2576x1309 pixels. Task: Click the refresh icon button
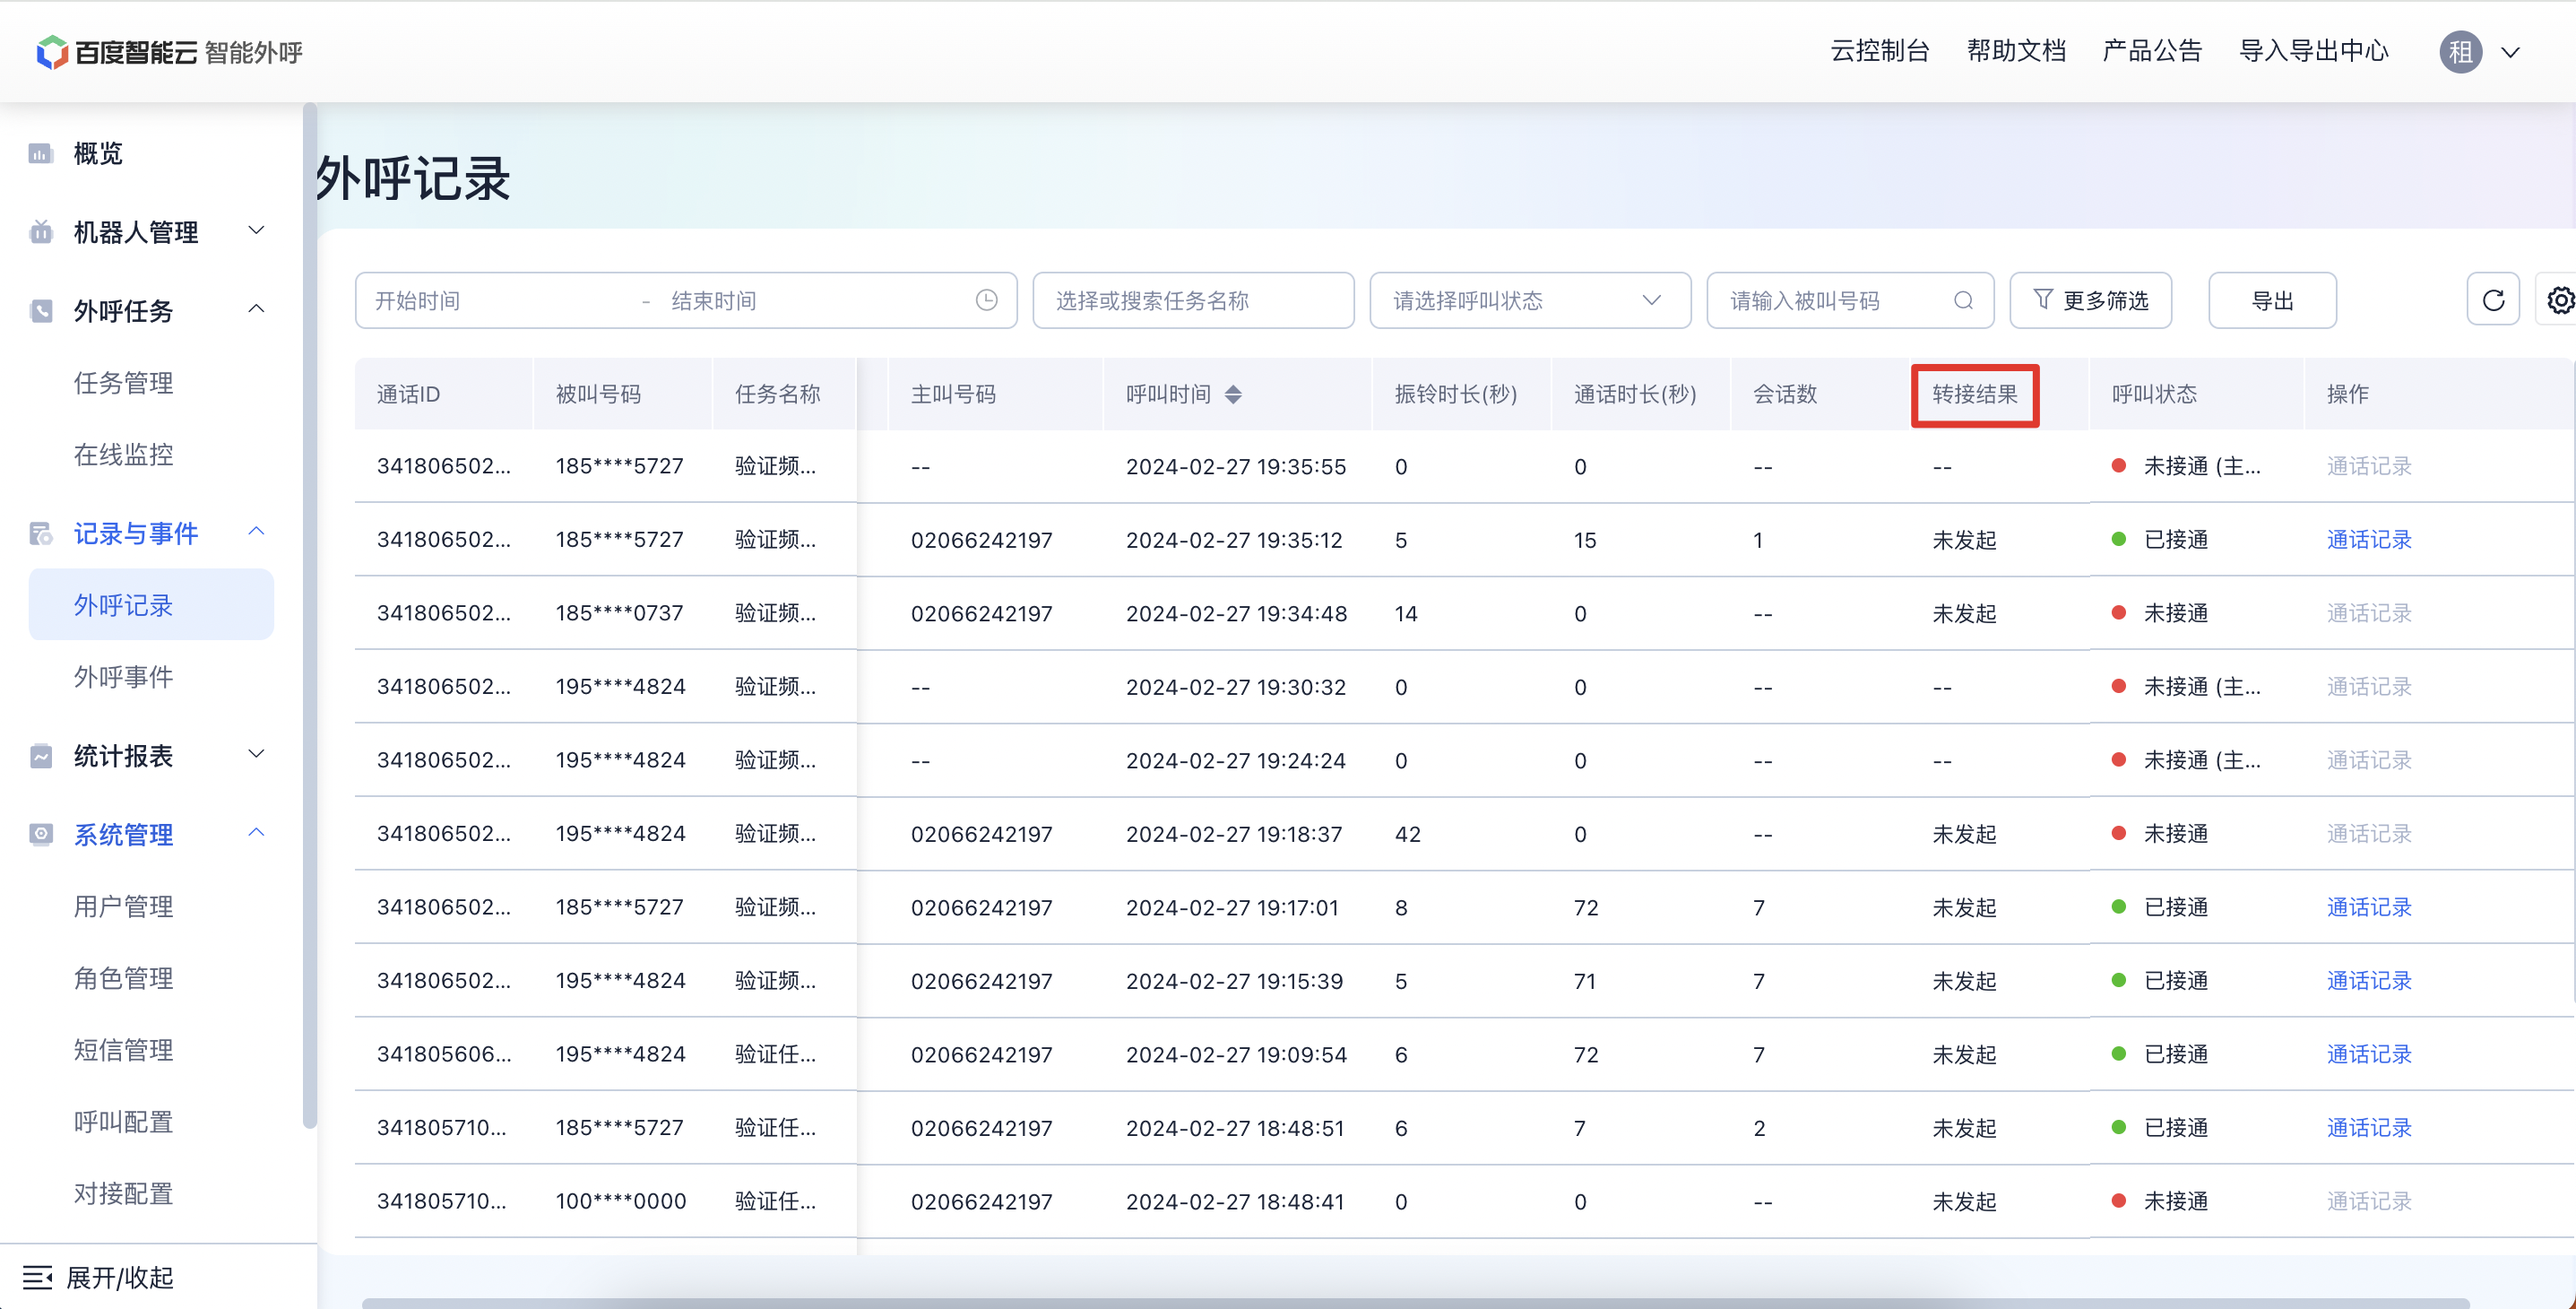(x=2493, y=300)
